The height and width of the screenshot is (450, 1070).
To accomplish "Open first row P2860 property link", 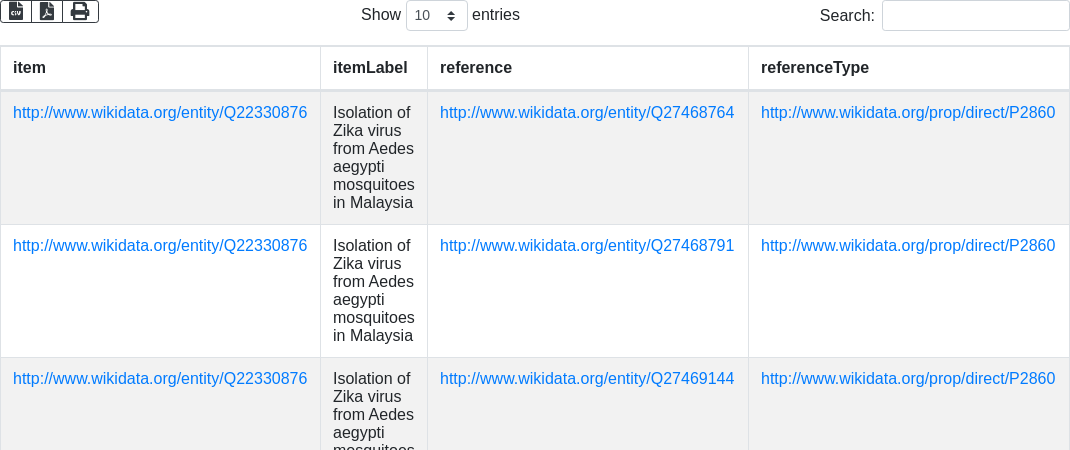I will point(908,113).
